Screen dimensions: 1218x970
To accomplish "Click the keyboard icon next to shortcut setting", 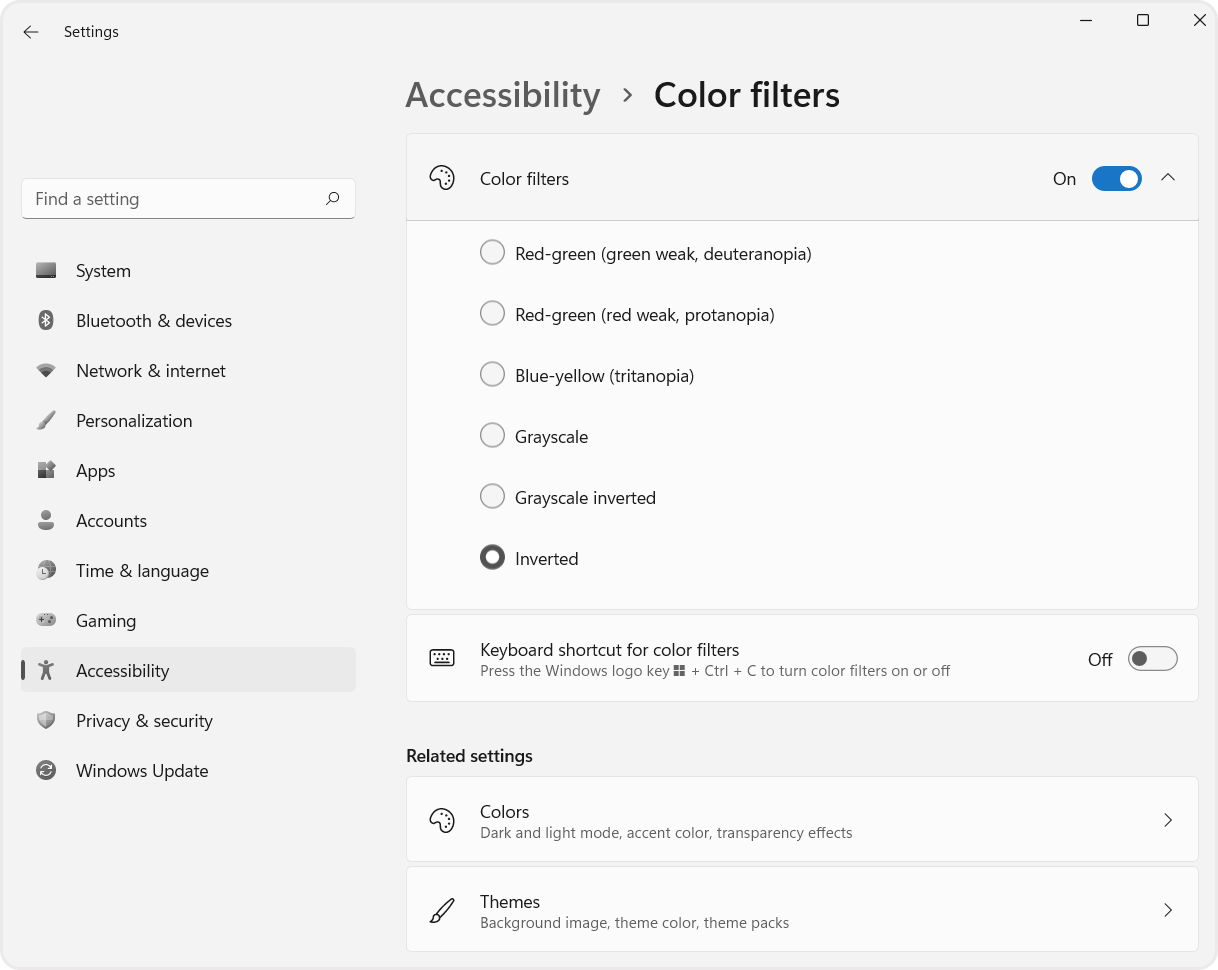I will click(x=442, y=657).
